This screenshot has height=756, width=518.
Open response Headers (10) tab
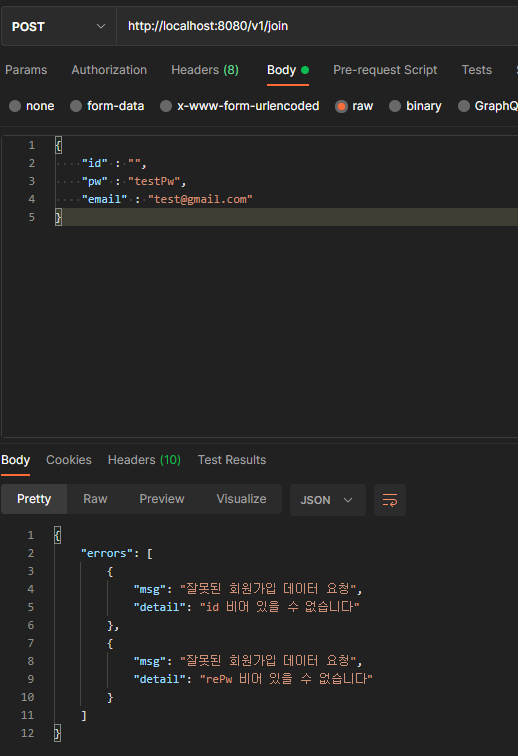coord(144,460)
